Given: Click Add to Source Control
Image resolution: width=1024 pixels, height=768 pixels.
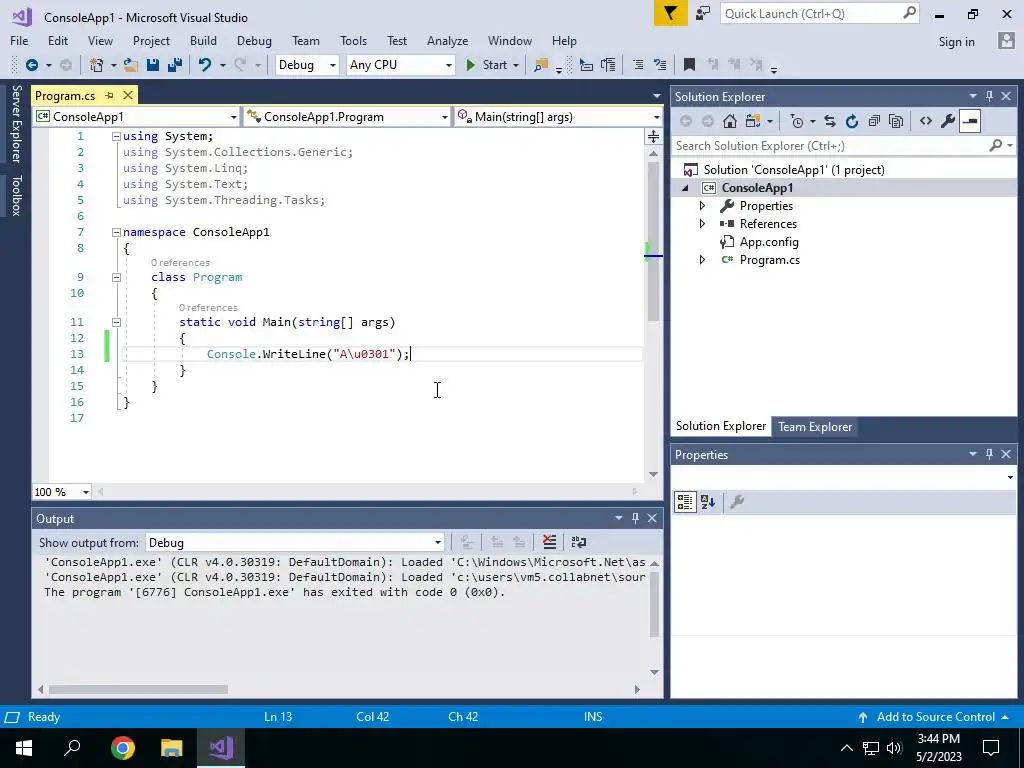Looking at the screenshot, I should (x=935, y=716).
